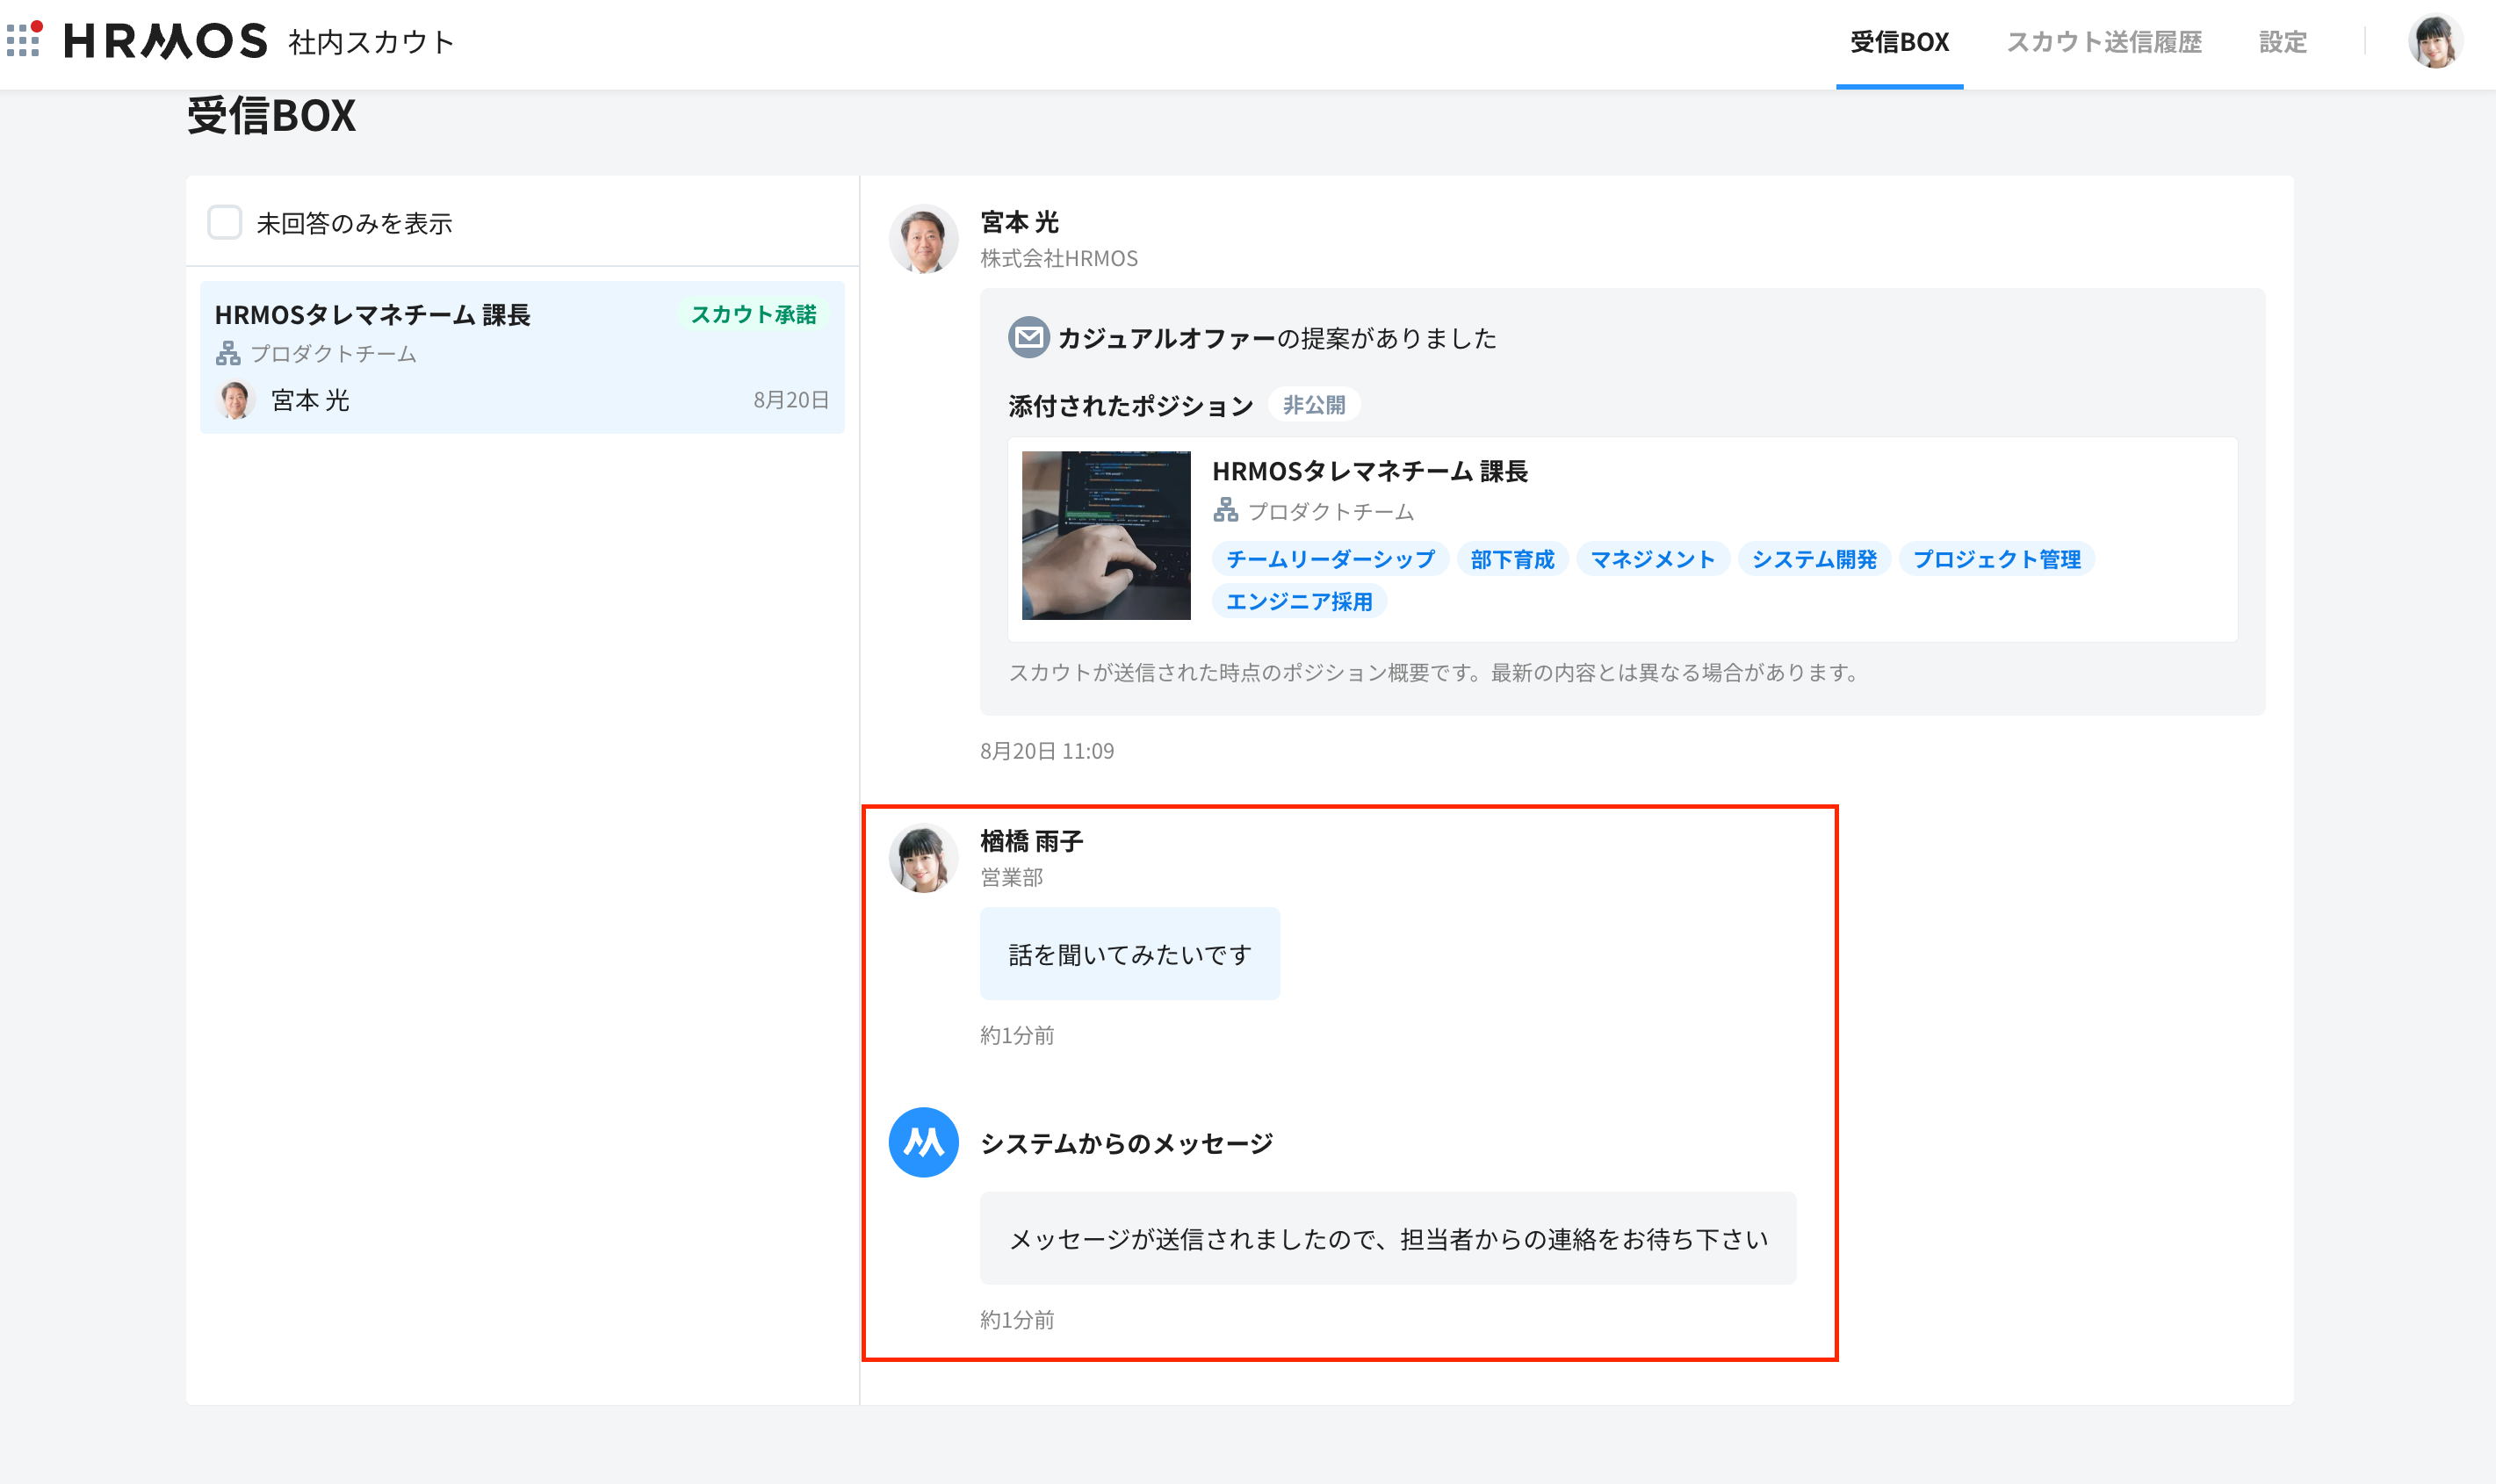This screenshot has width=2496, height=1484.
Task: Toggle the 未回答のみを表示 checkbox
Action: point(225,222)
